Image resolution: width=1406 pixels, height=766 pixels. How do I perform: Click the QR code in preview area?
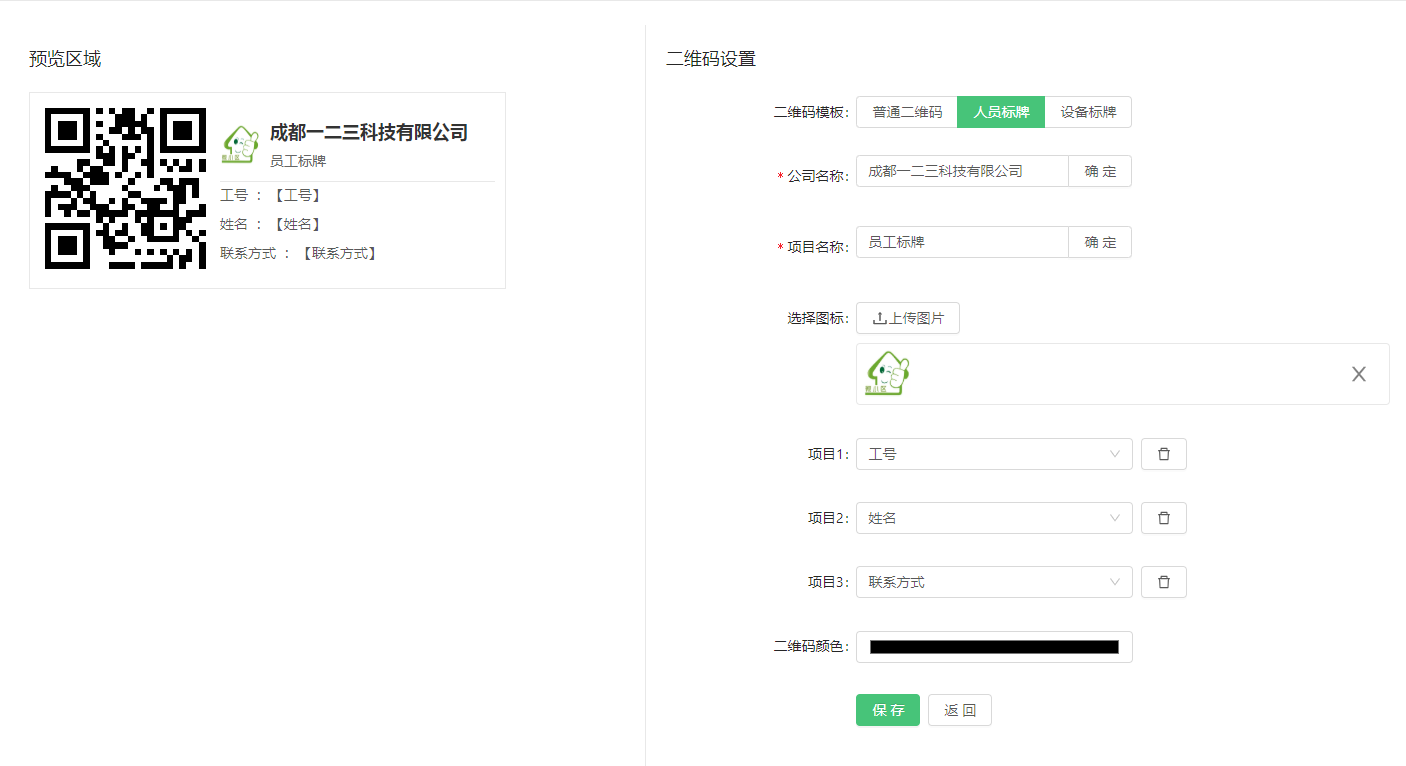(x=126, y=189)
